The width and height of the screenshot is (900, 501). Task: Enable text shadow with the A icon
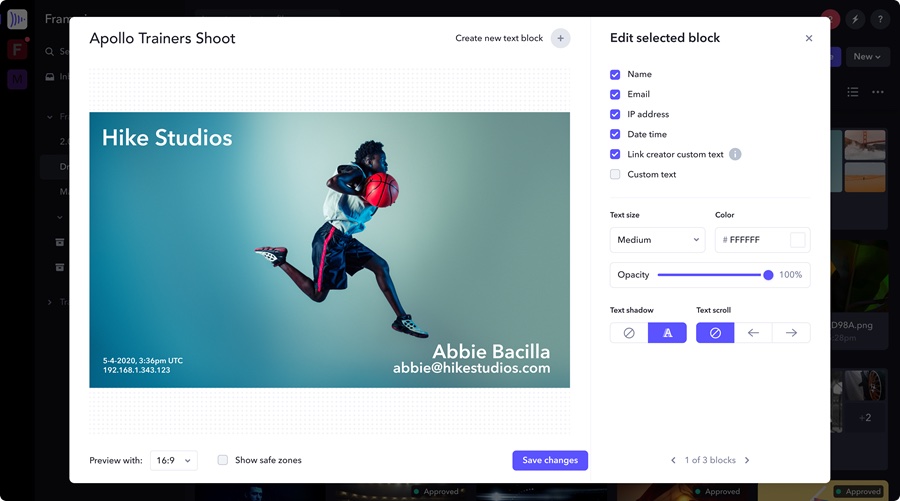[667, 333]
